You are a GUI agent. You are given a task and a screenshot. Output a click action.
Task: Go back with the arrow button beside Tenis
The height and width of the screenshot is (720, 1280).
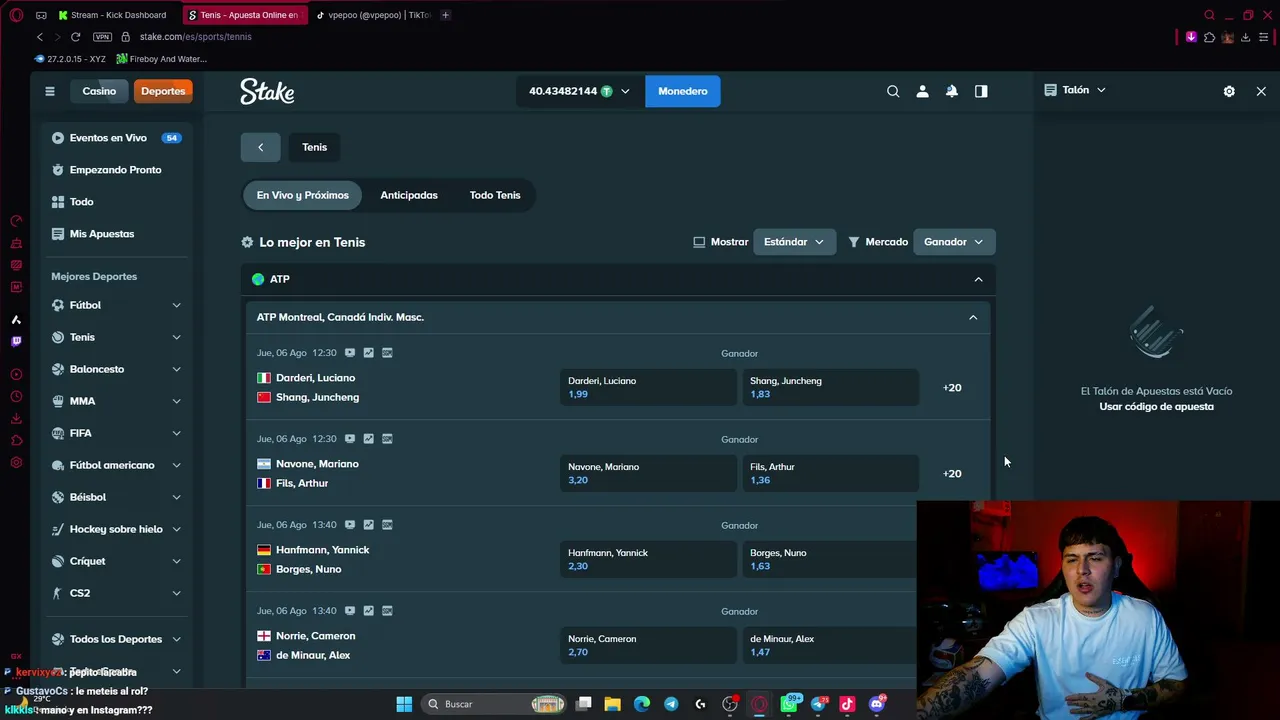click(260, 147)
